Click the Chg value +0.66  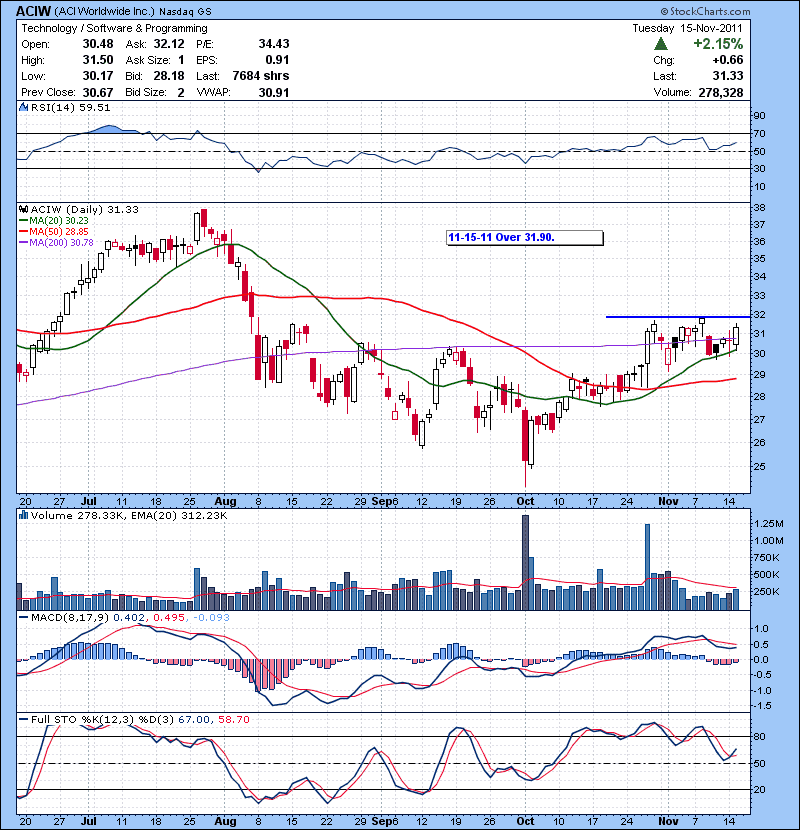[727, 60]
